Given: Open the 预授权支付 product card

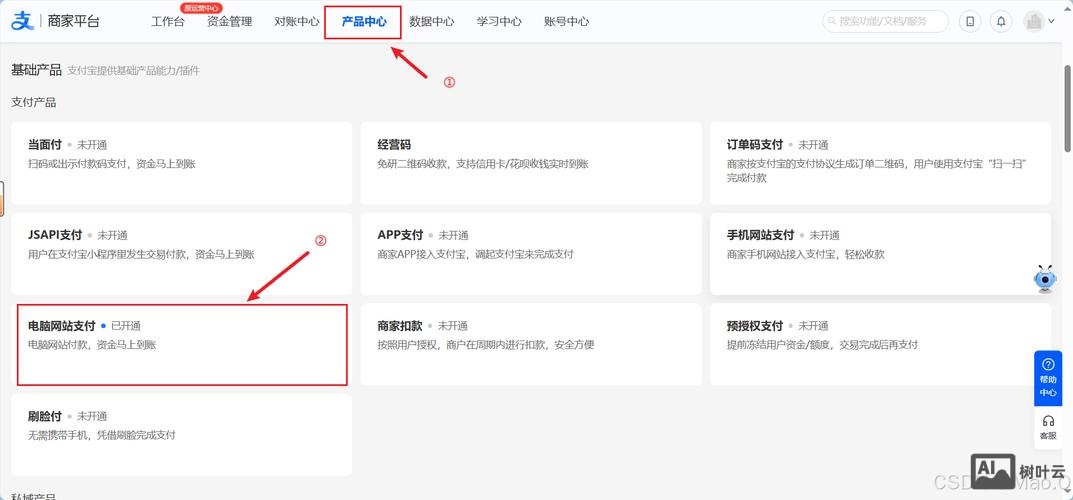Looking at the screenshot, I should tap(880, 345).
